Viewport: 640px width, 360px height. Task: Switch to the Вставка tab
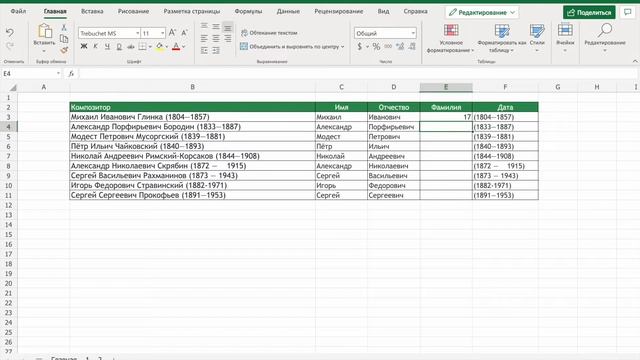point(92,11)
